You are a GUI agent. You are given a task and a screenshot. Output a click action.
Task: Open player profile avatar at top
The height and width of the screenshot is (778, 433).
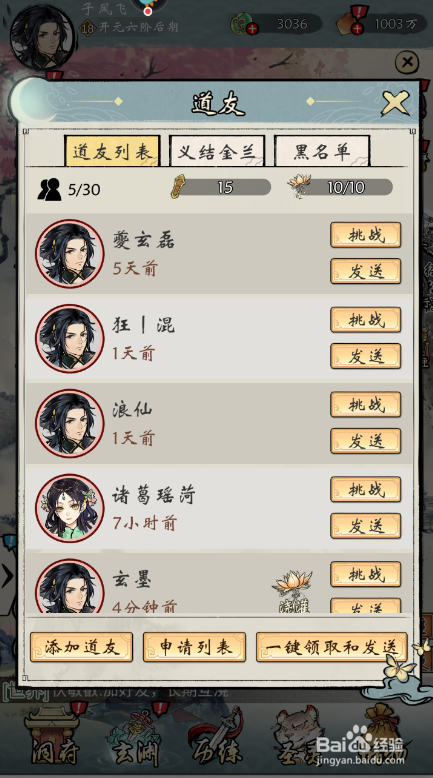pyautogui.click(x=42, y=37)
